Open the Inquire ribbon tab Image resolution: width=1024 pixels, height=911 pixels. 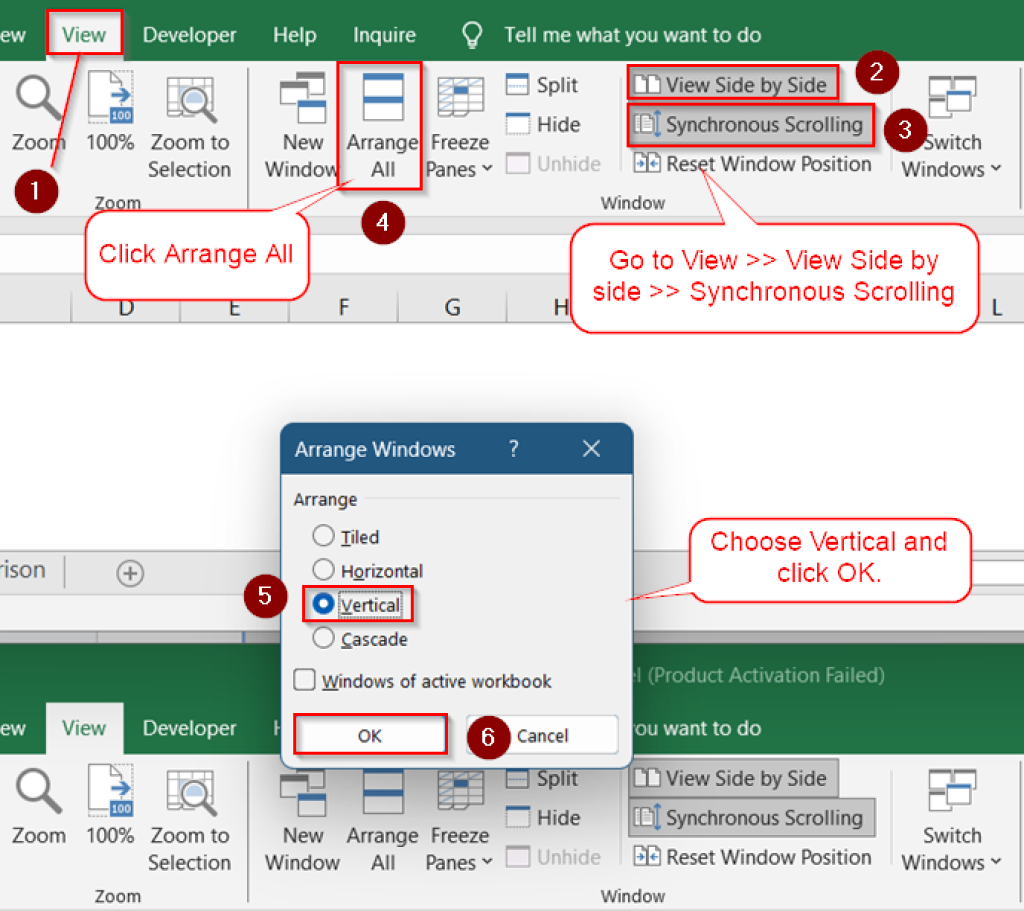pos(384,34)
